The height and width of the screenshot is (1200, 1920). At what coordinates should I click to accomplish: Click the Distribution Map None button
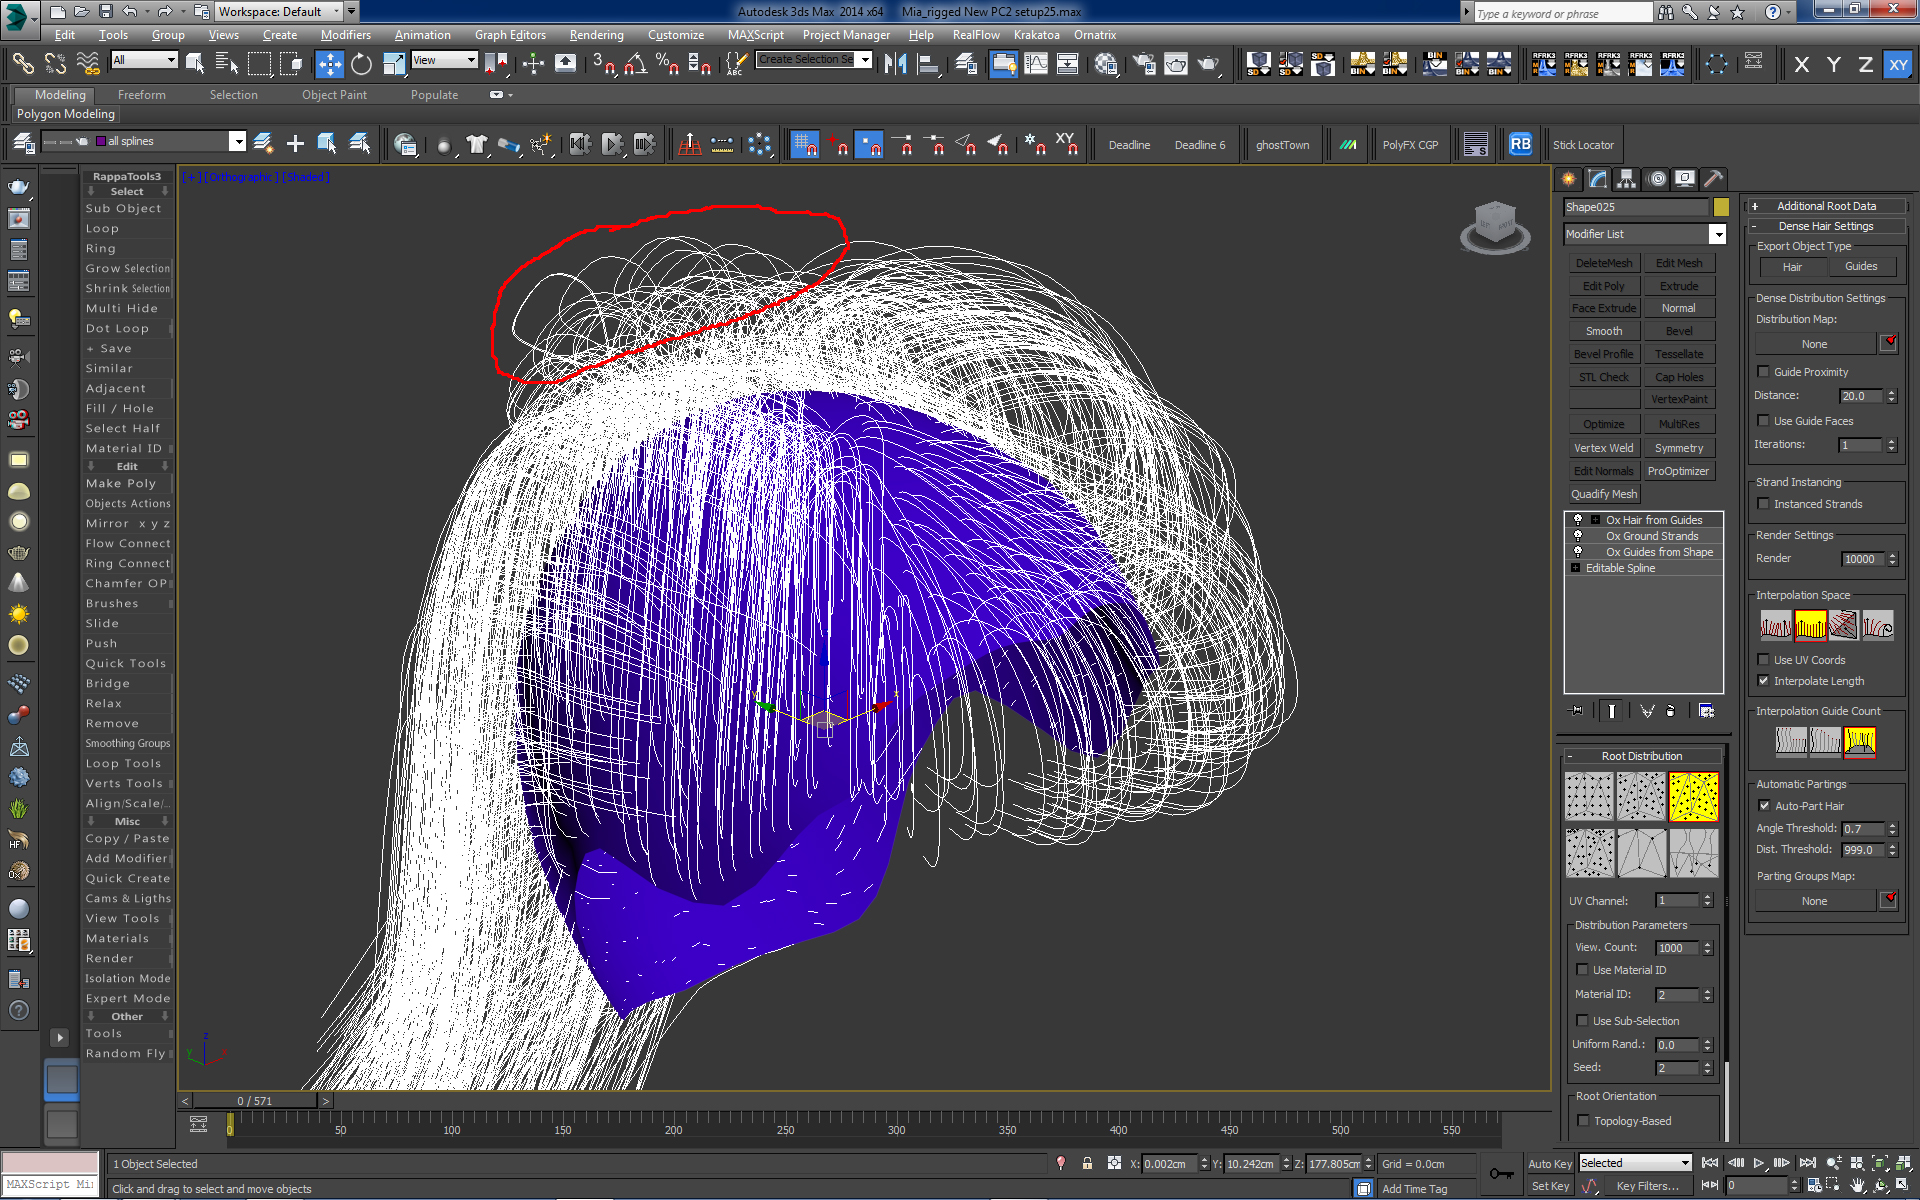click(1814, 344)
